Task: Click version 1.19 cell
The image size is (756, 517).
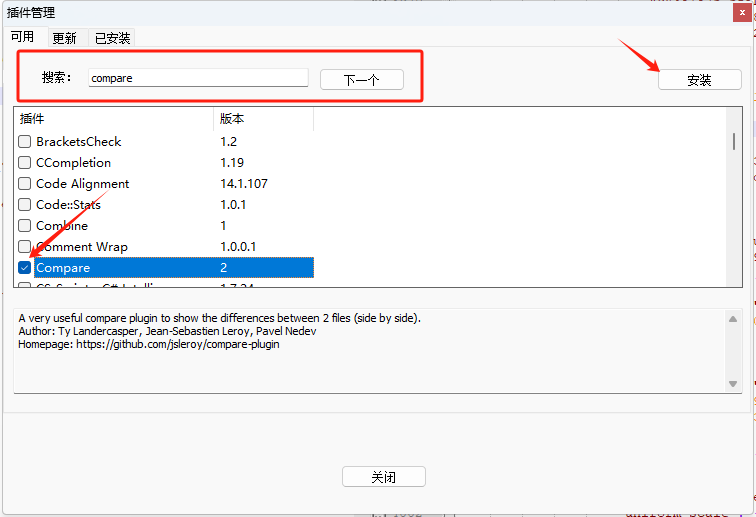Action: coord(232,163)
